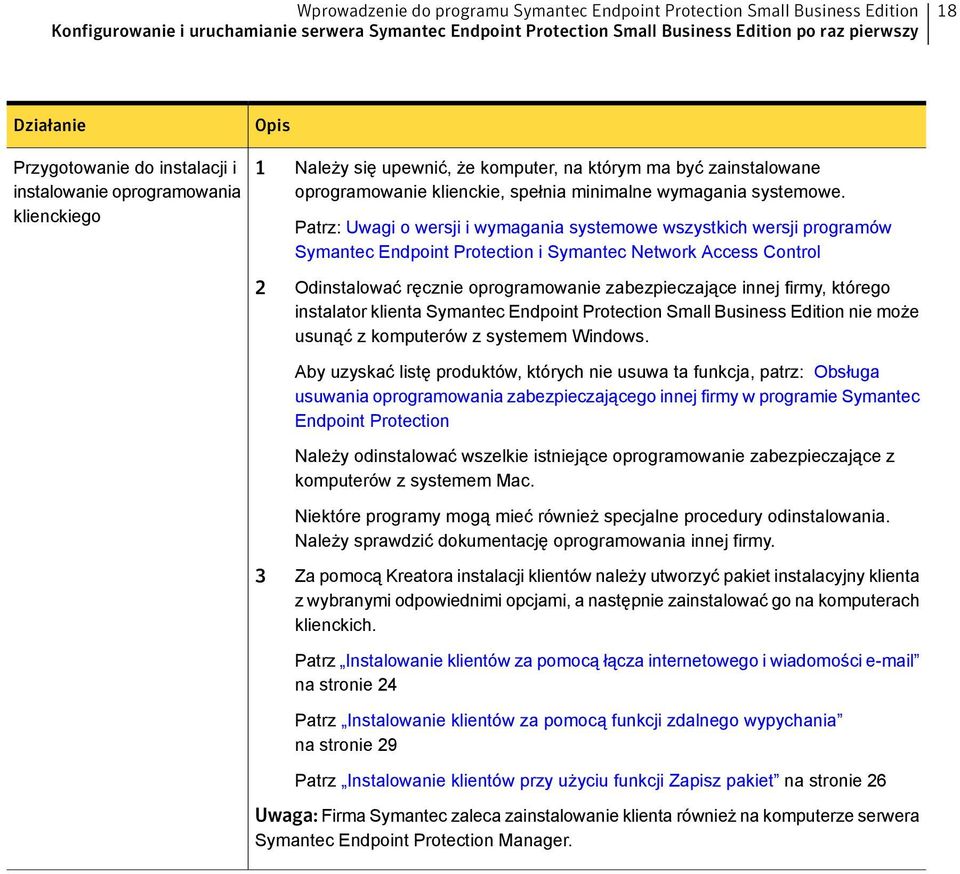Click cell 'Przygotowanie do instalacji i instalowanie oprogramowania klienckiego'
This screenshot has width=960, height=874.
tap(127, 192)
